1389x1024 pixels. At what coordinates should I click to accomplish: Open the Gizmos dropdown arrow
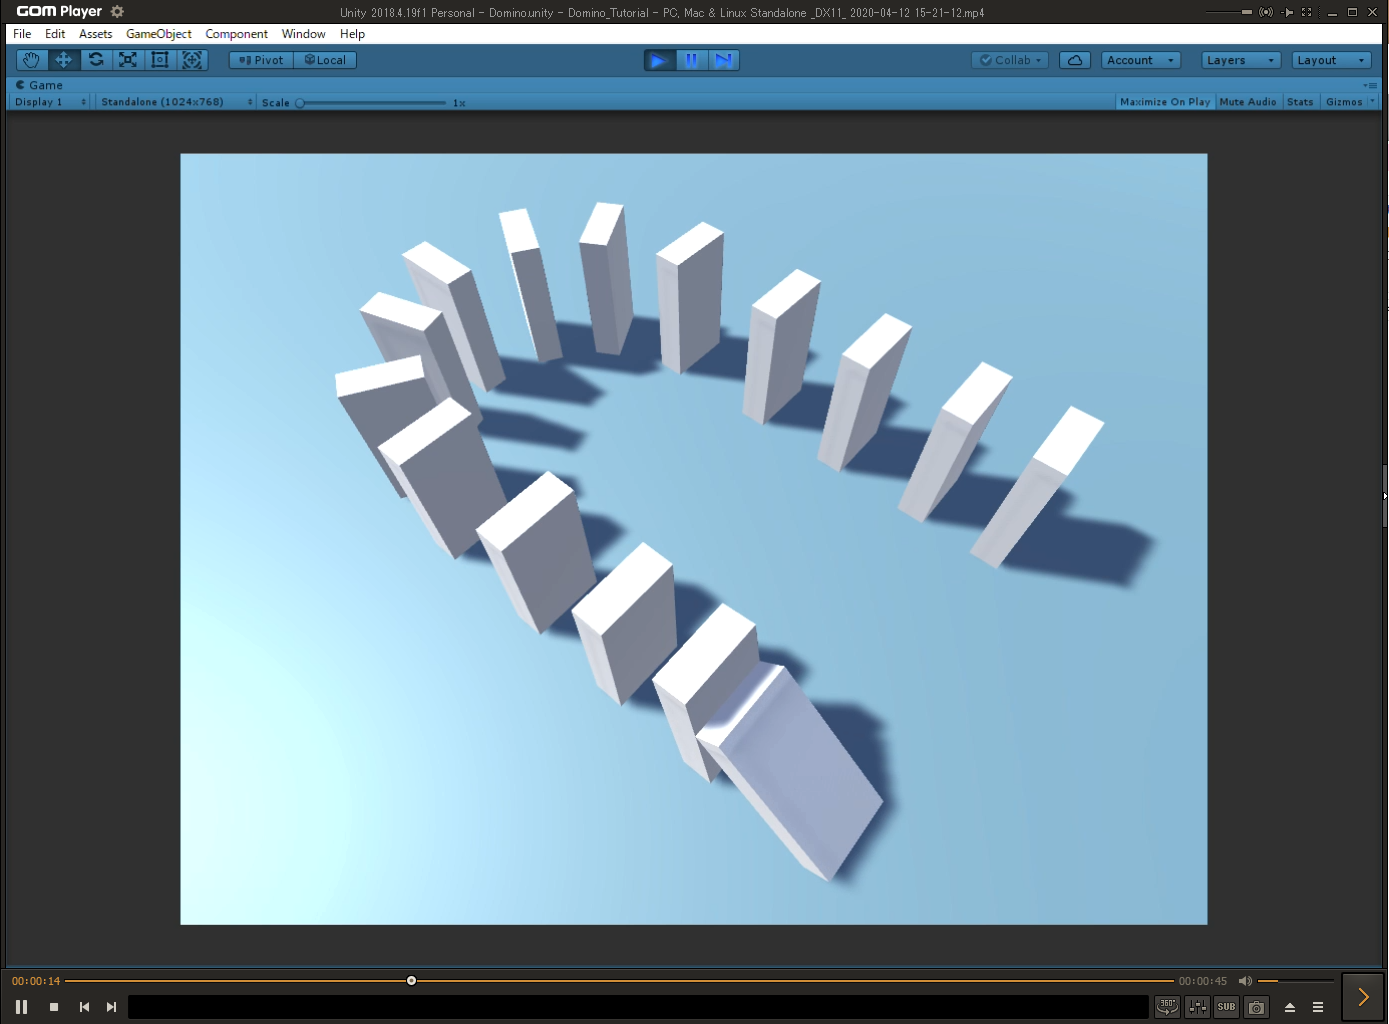pyautogui.click(x=1372, y=102)
